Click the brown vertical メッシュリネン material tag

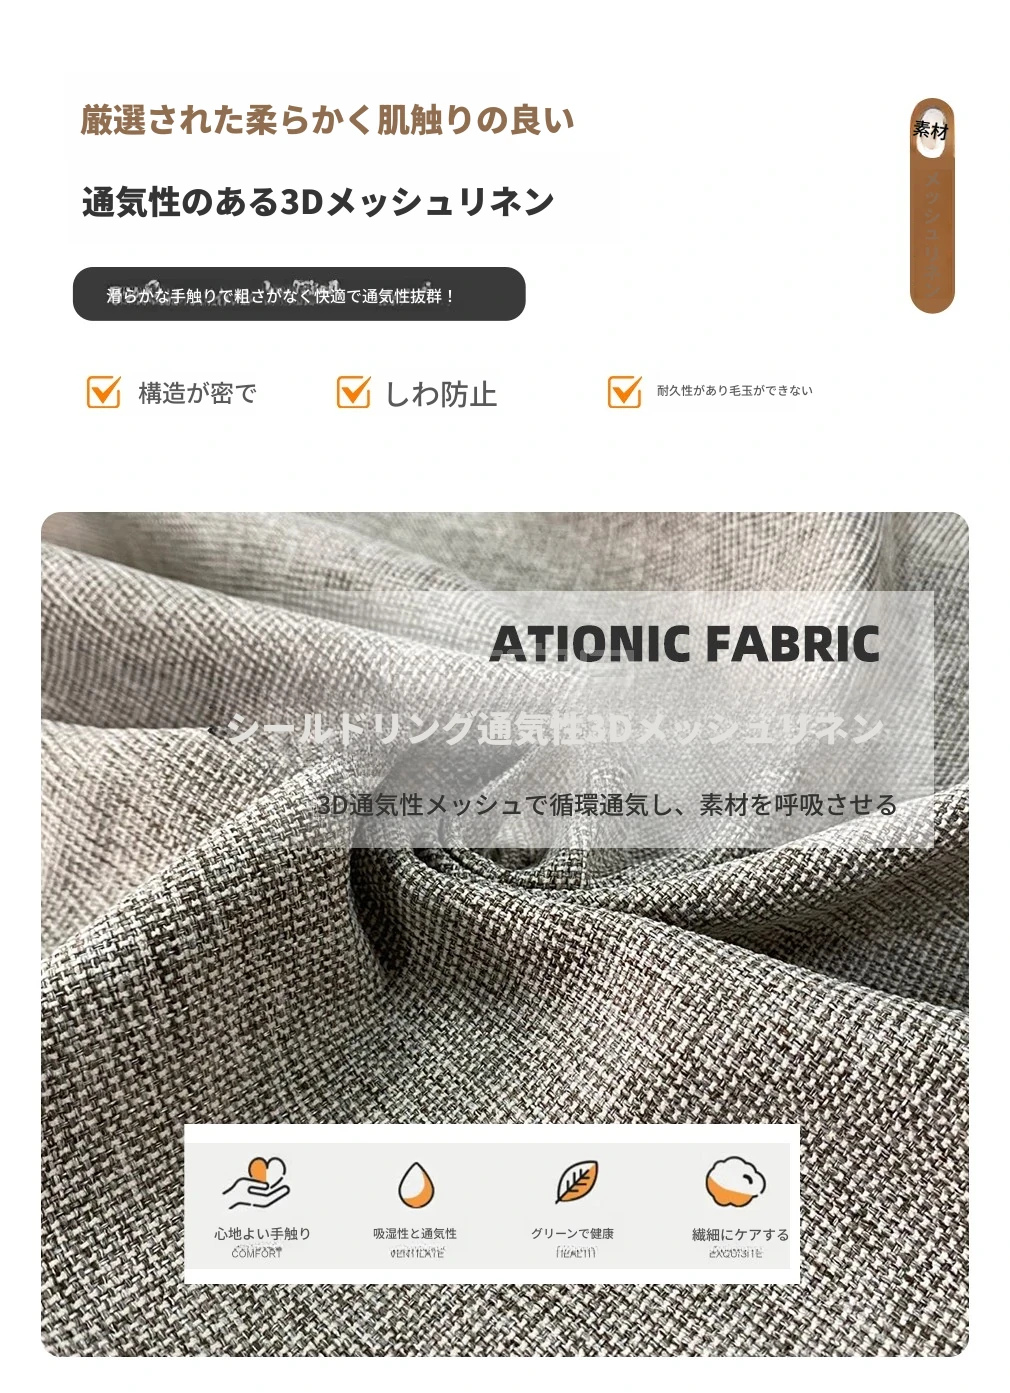click(932, 206)
